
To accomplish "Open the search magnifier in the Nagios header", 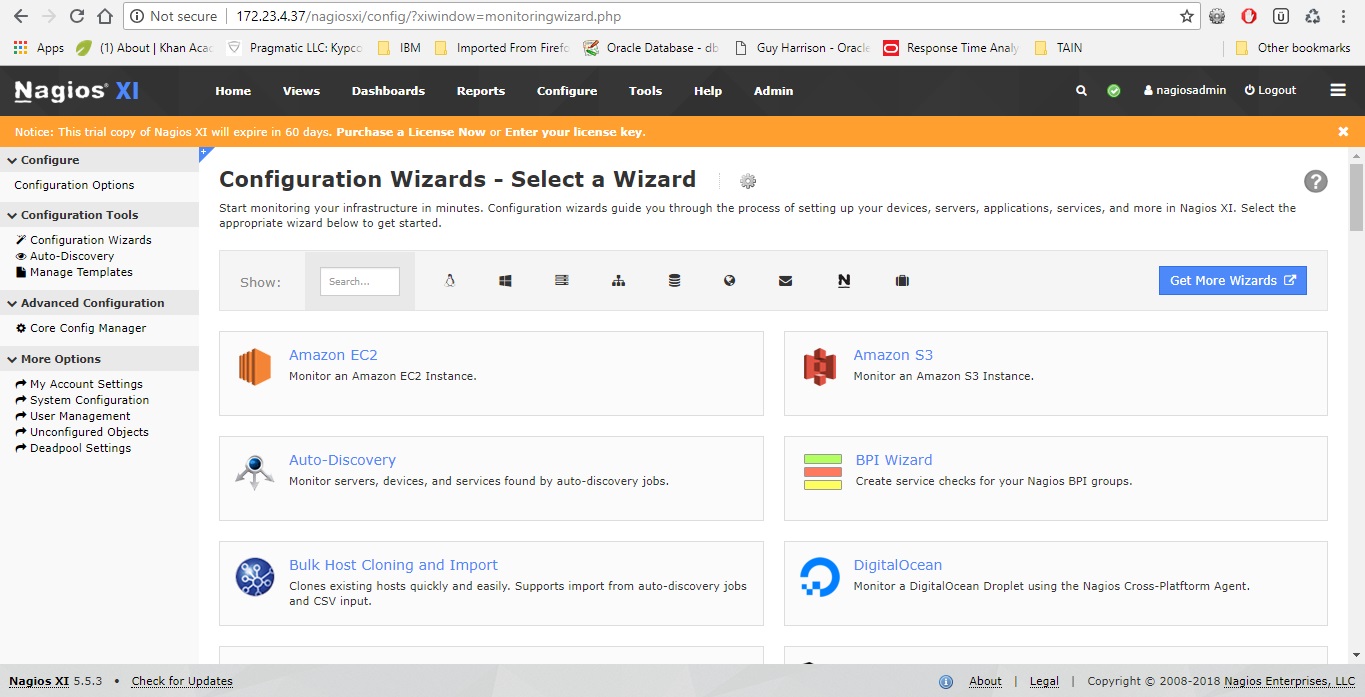I will click(1081, 90).
